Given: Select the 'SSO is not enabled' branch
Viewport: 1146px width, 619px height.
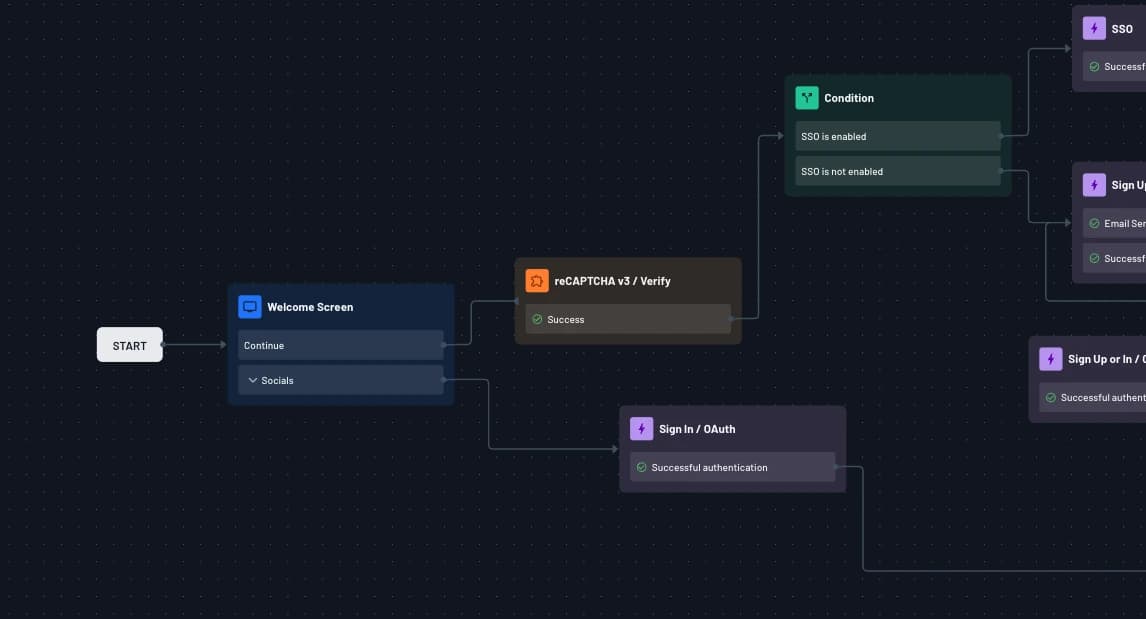Looking at the screenshot, I should click(897, 171).
